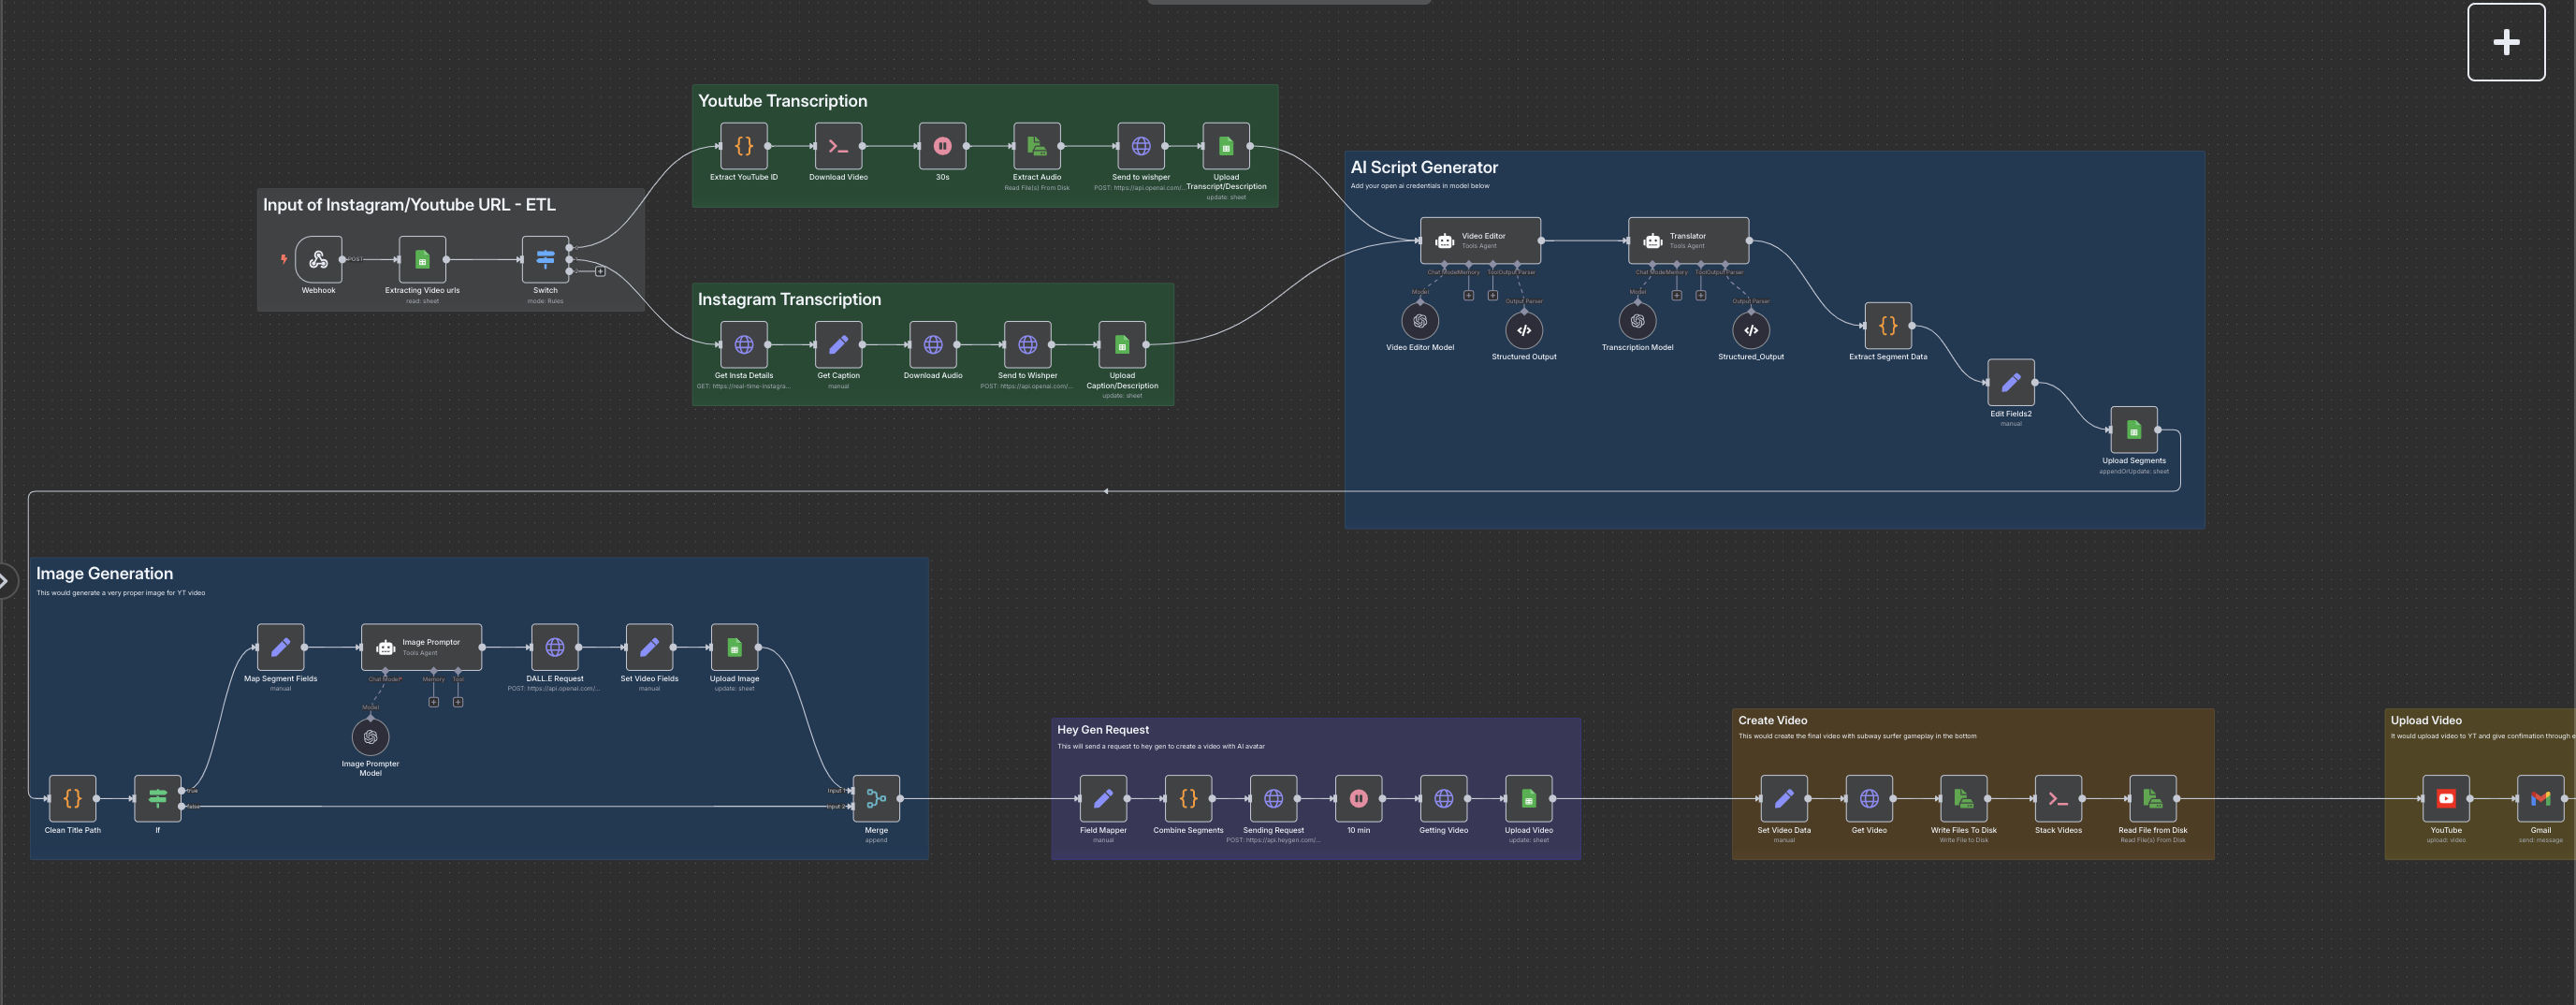Click the Translator agent node
Screen dimensions: 2576x1005
pos(1688,241)
